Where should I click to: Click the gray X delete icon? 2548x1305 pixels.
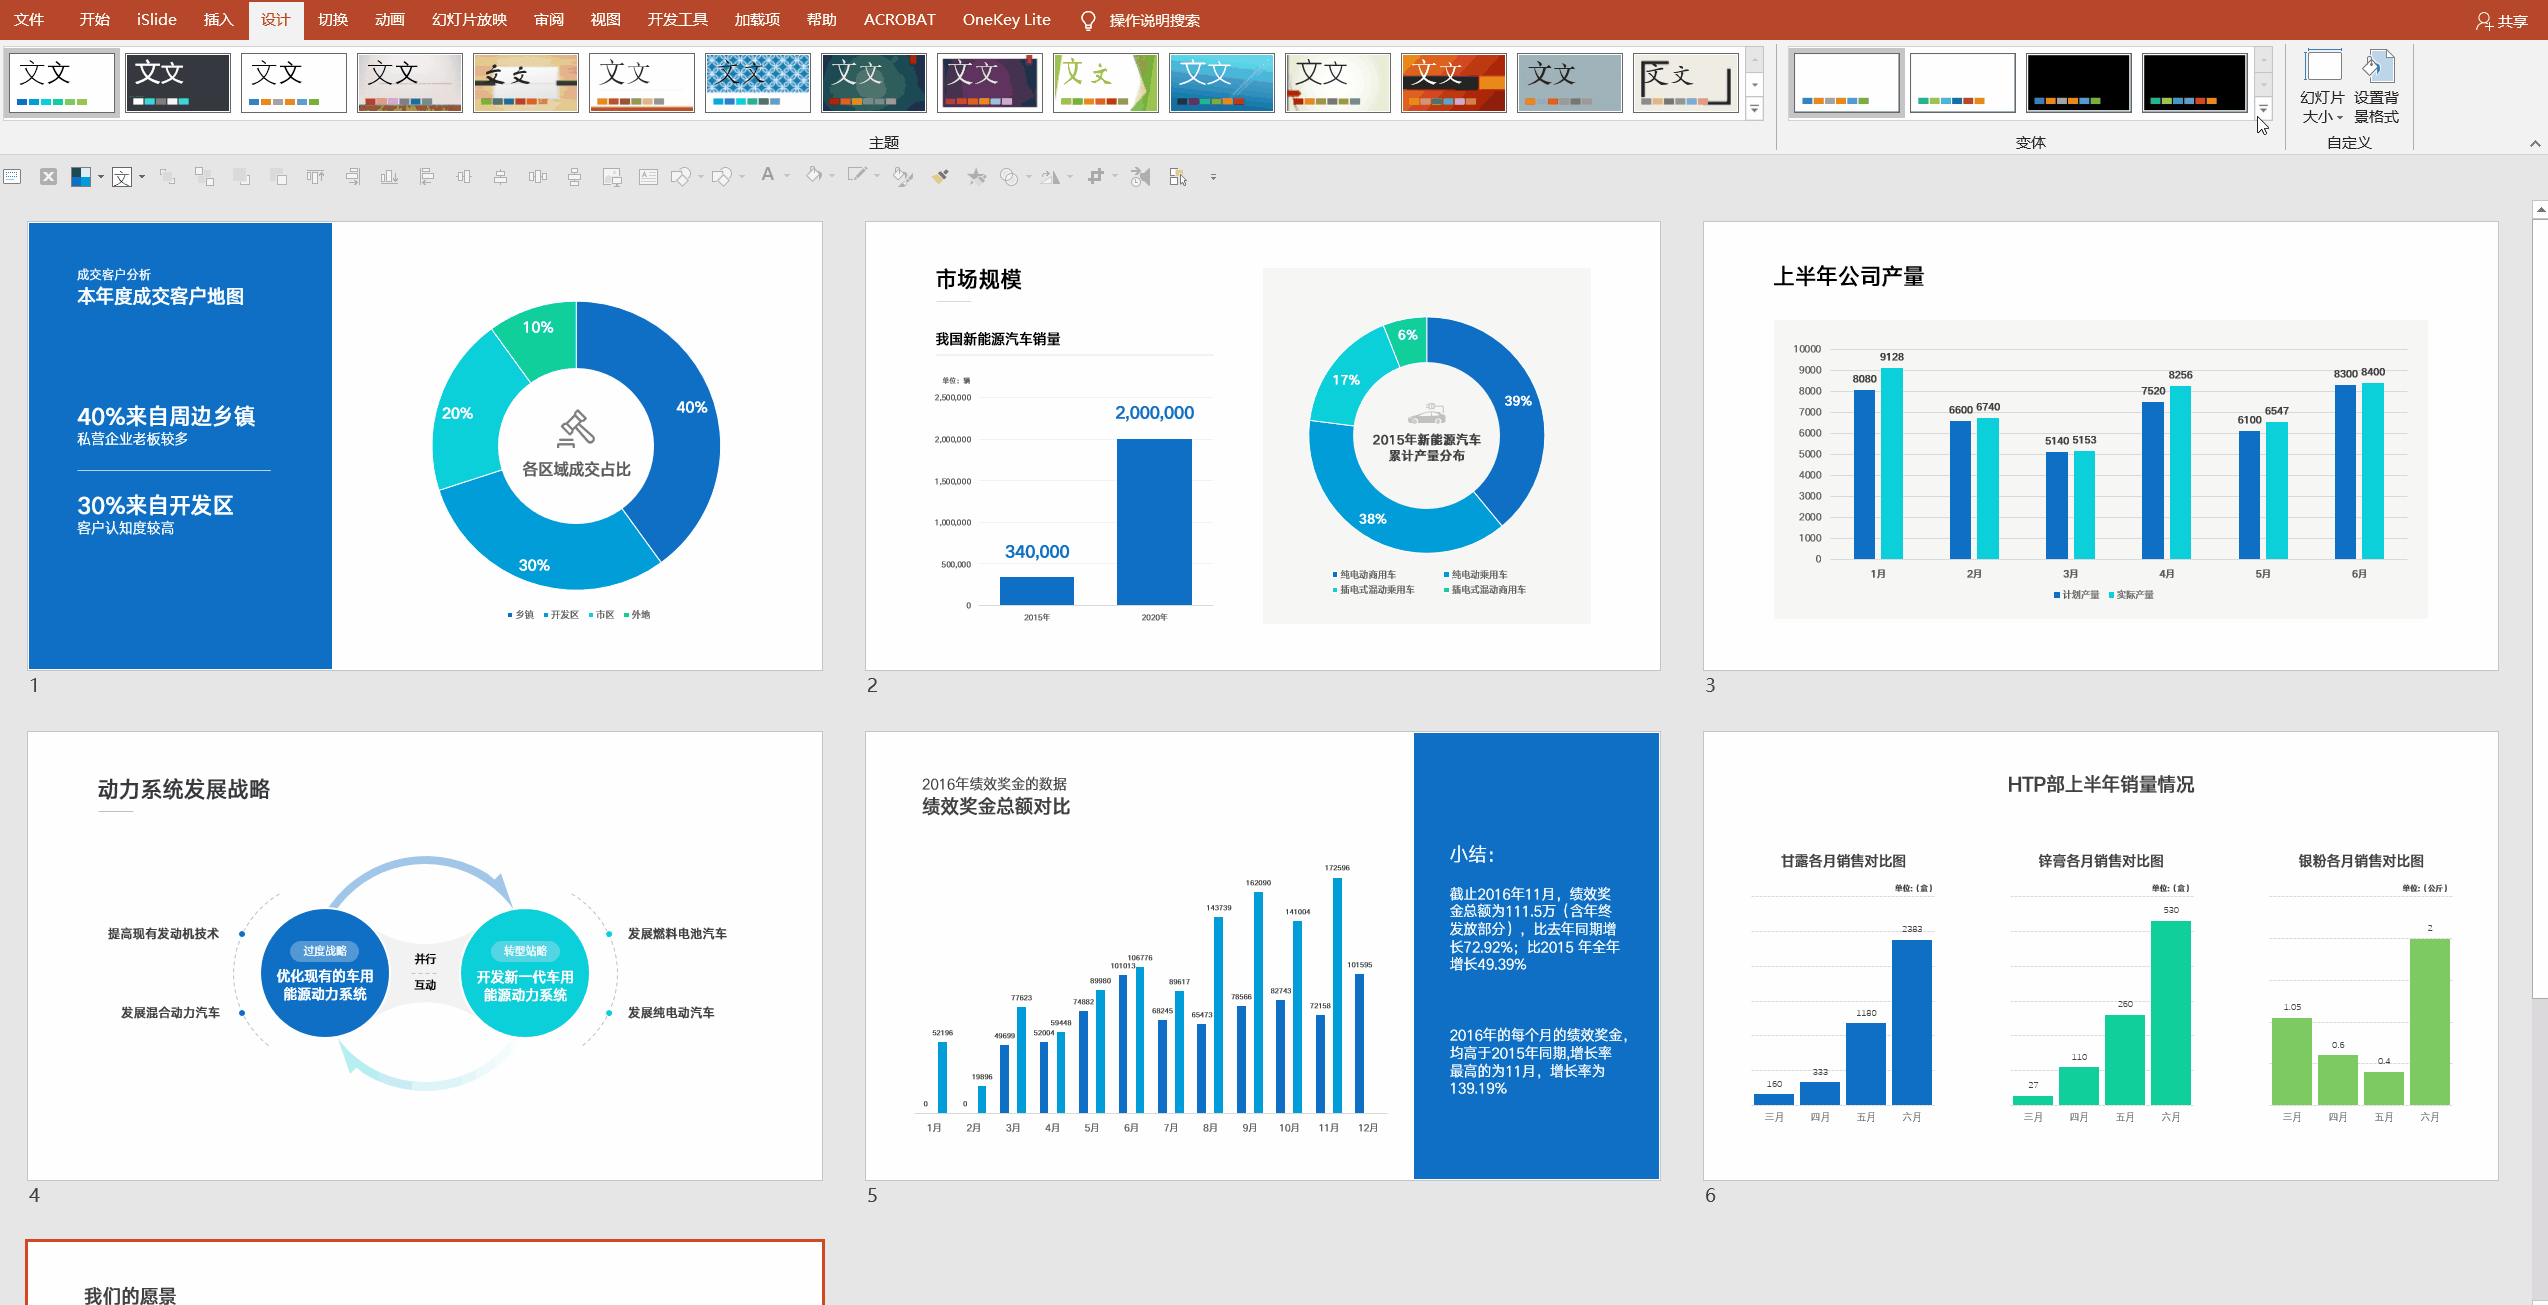(x=48, y=177)
